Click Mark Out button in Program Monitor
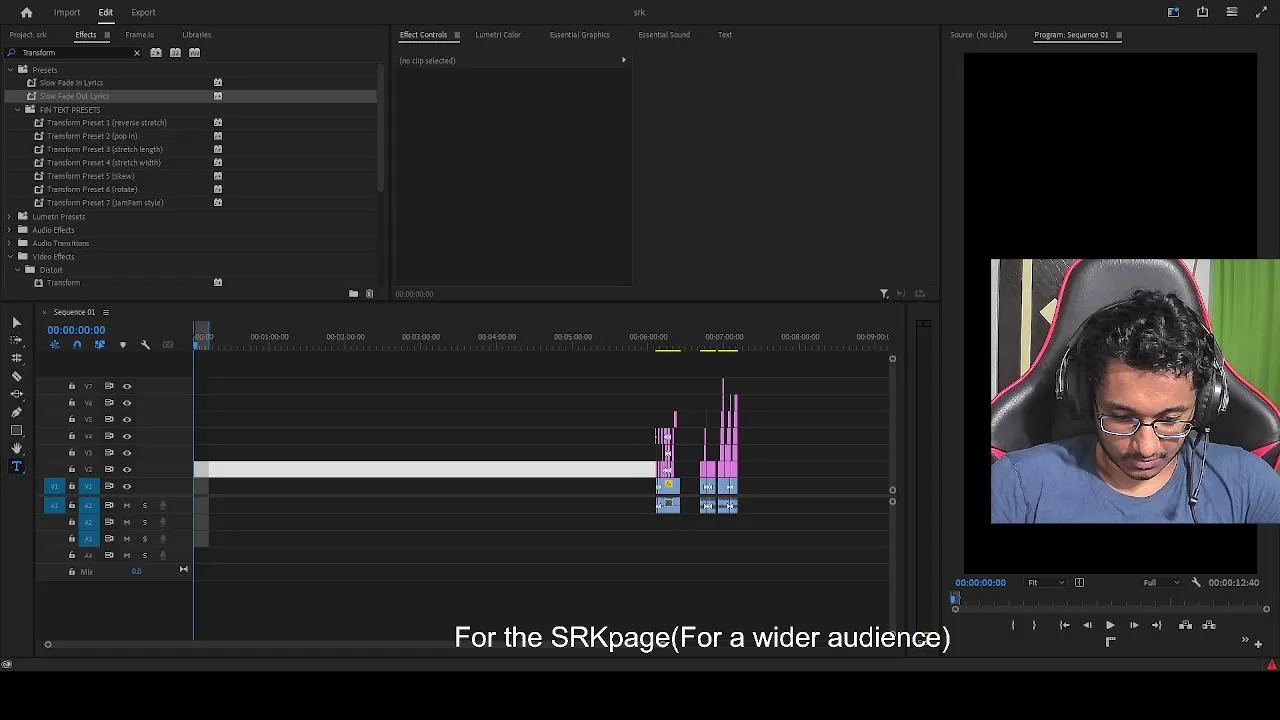The image size is (1280, 720). tap(1034, 625)
